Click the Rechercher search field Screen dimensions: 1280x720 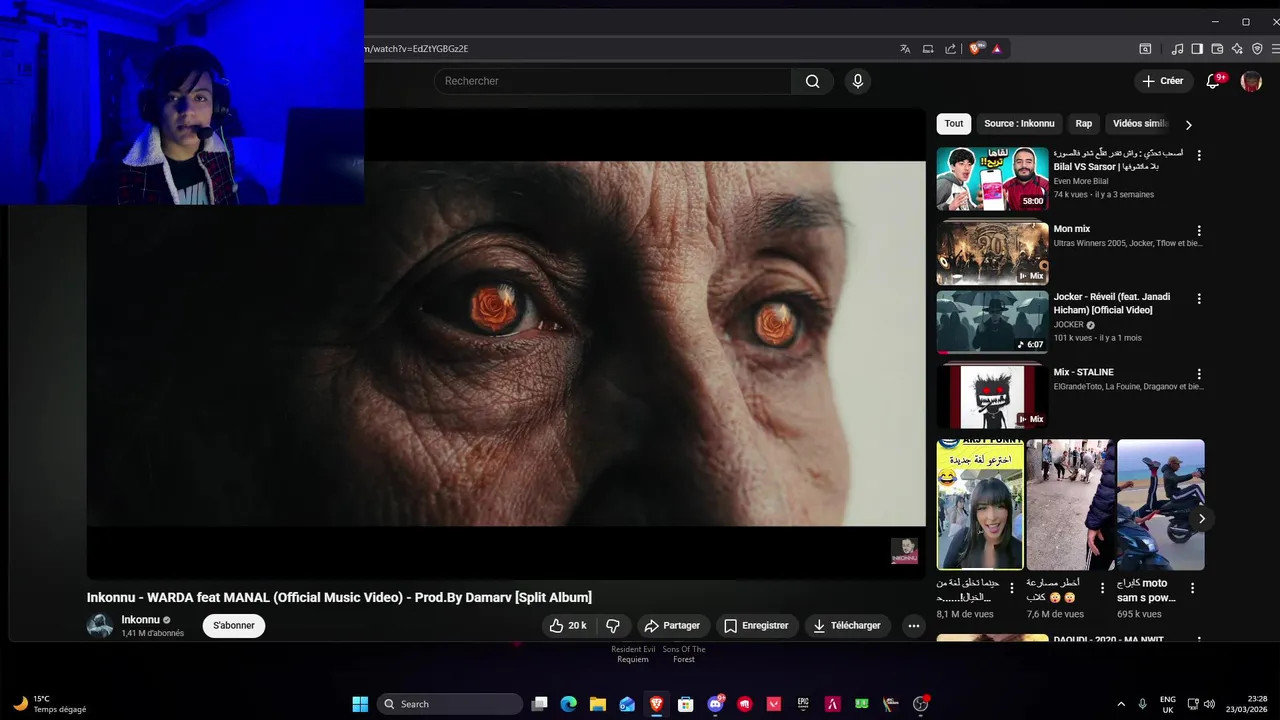pyautogui.click(x=613, y=81)
